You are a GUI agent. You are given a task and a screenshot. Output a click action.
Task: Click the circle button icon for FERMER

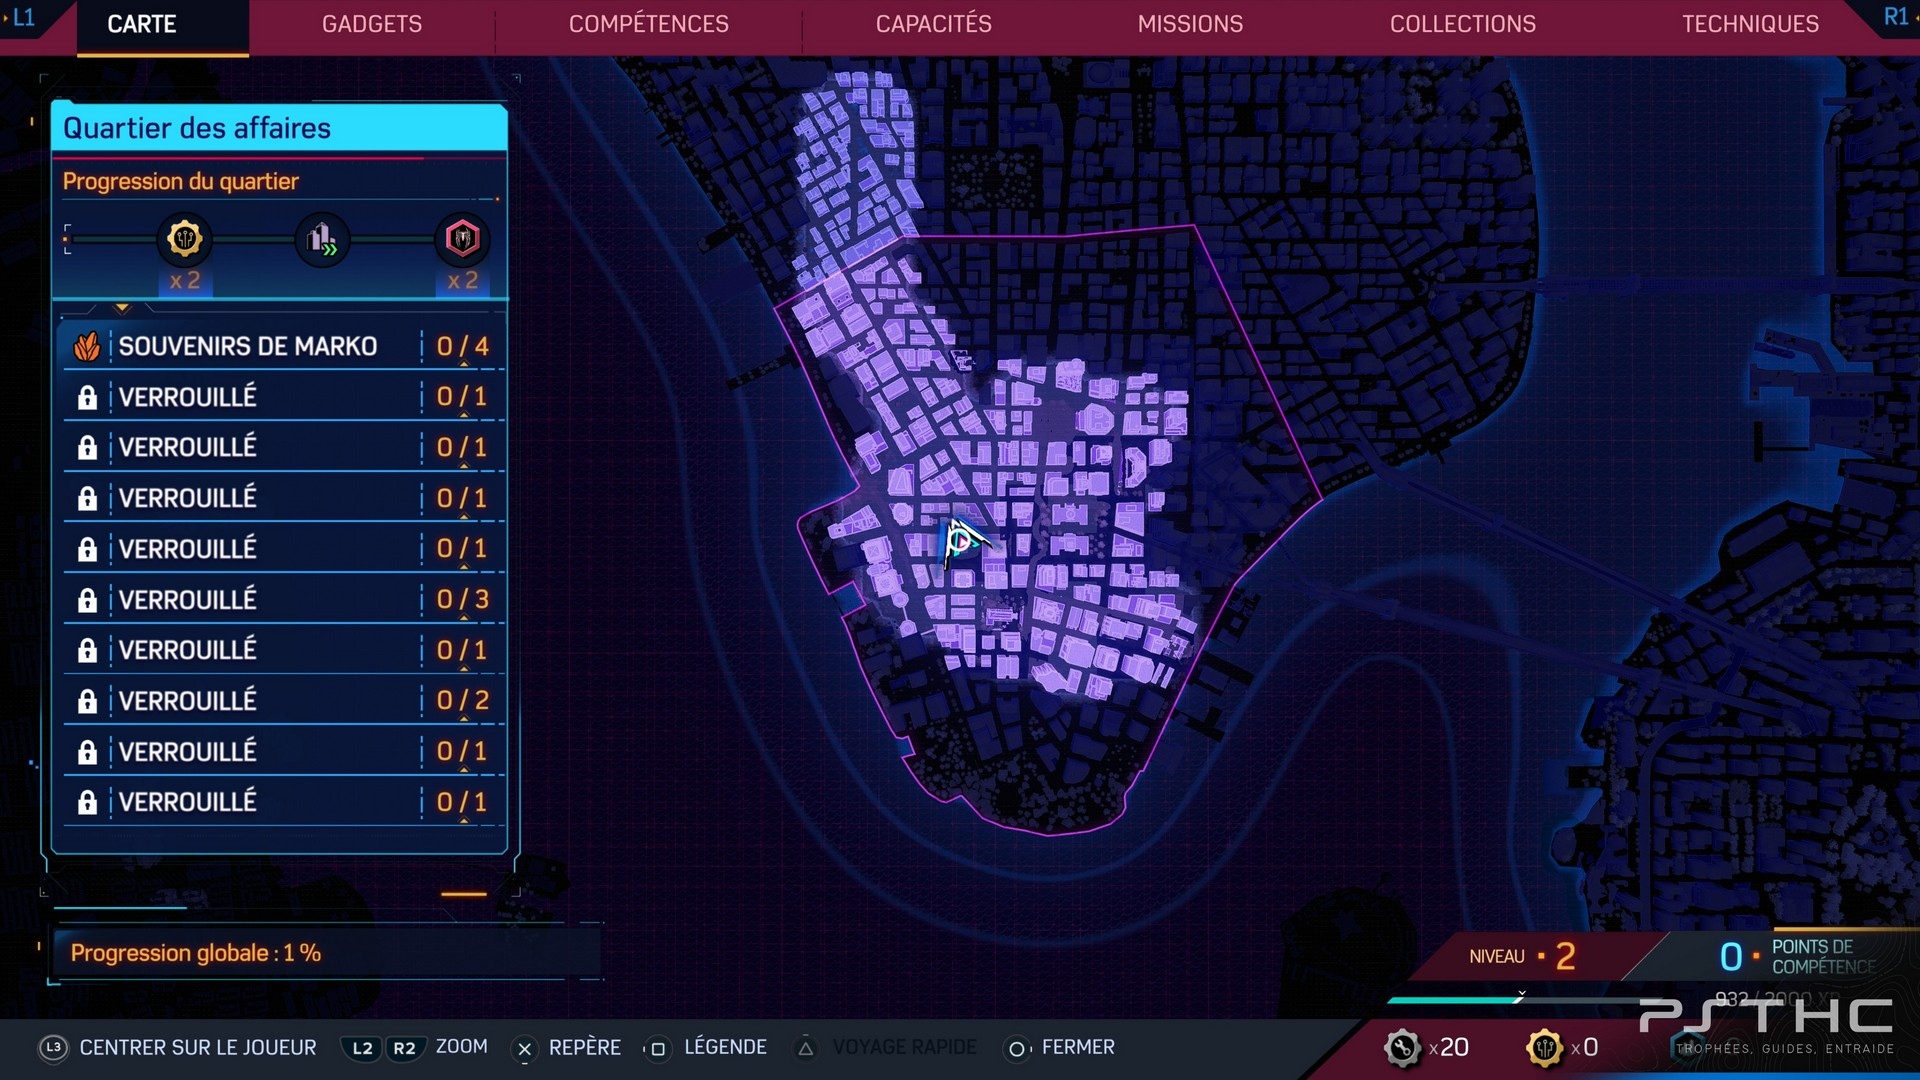pyautogui.click(x=1016, y=1048)
